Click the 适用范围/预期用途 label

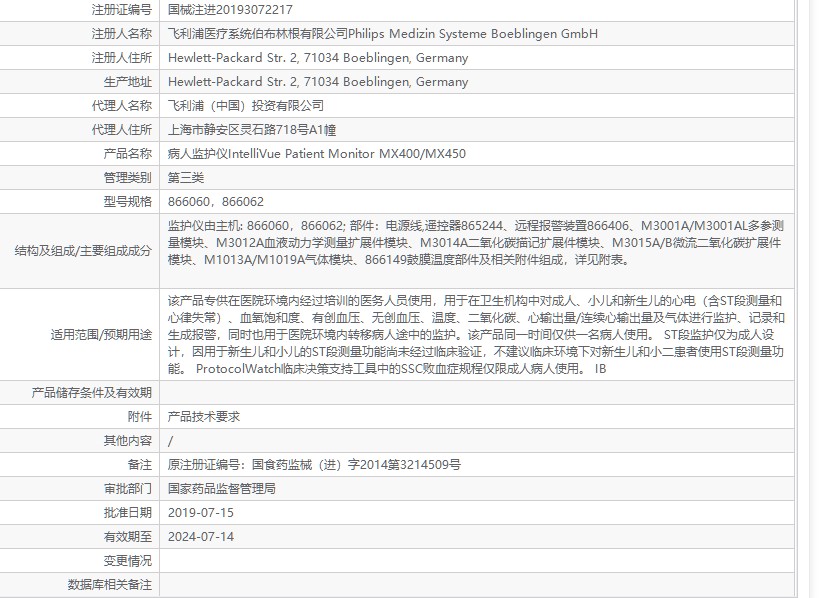(101, 335)
